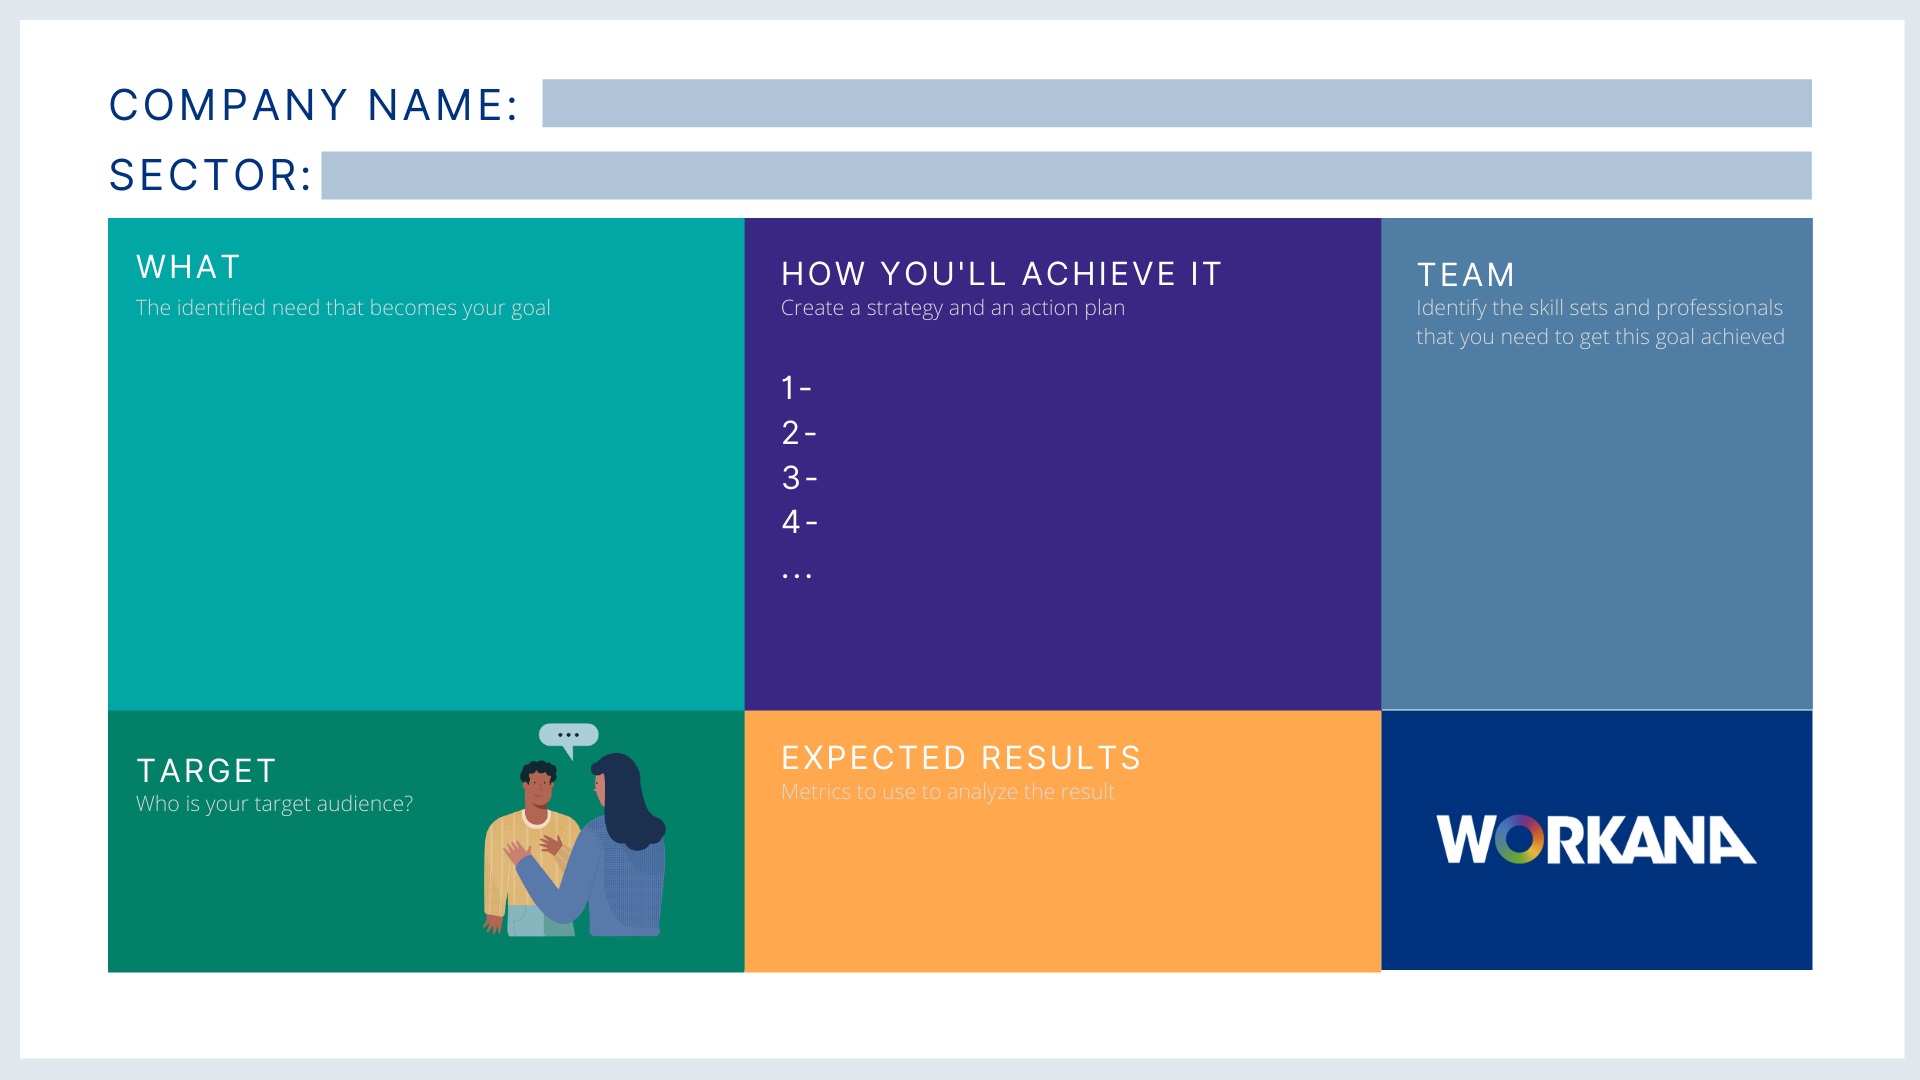Click "Who is your target audience?" text
Screen dimensions: 1920x1080
point(274,804)
